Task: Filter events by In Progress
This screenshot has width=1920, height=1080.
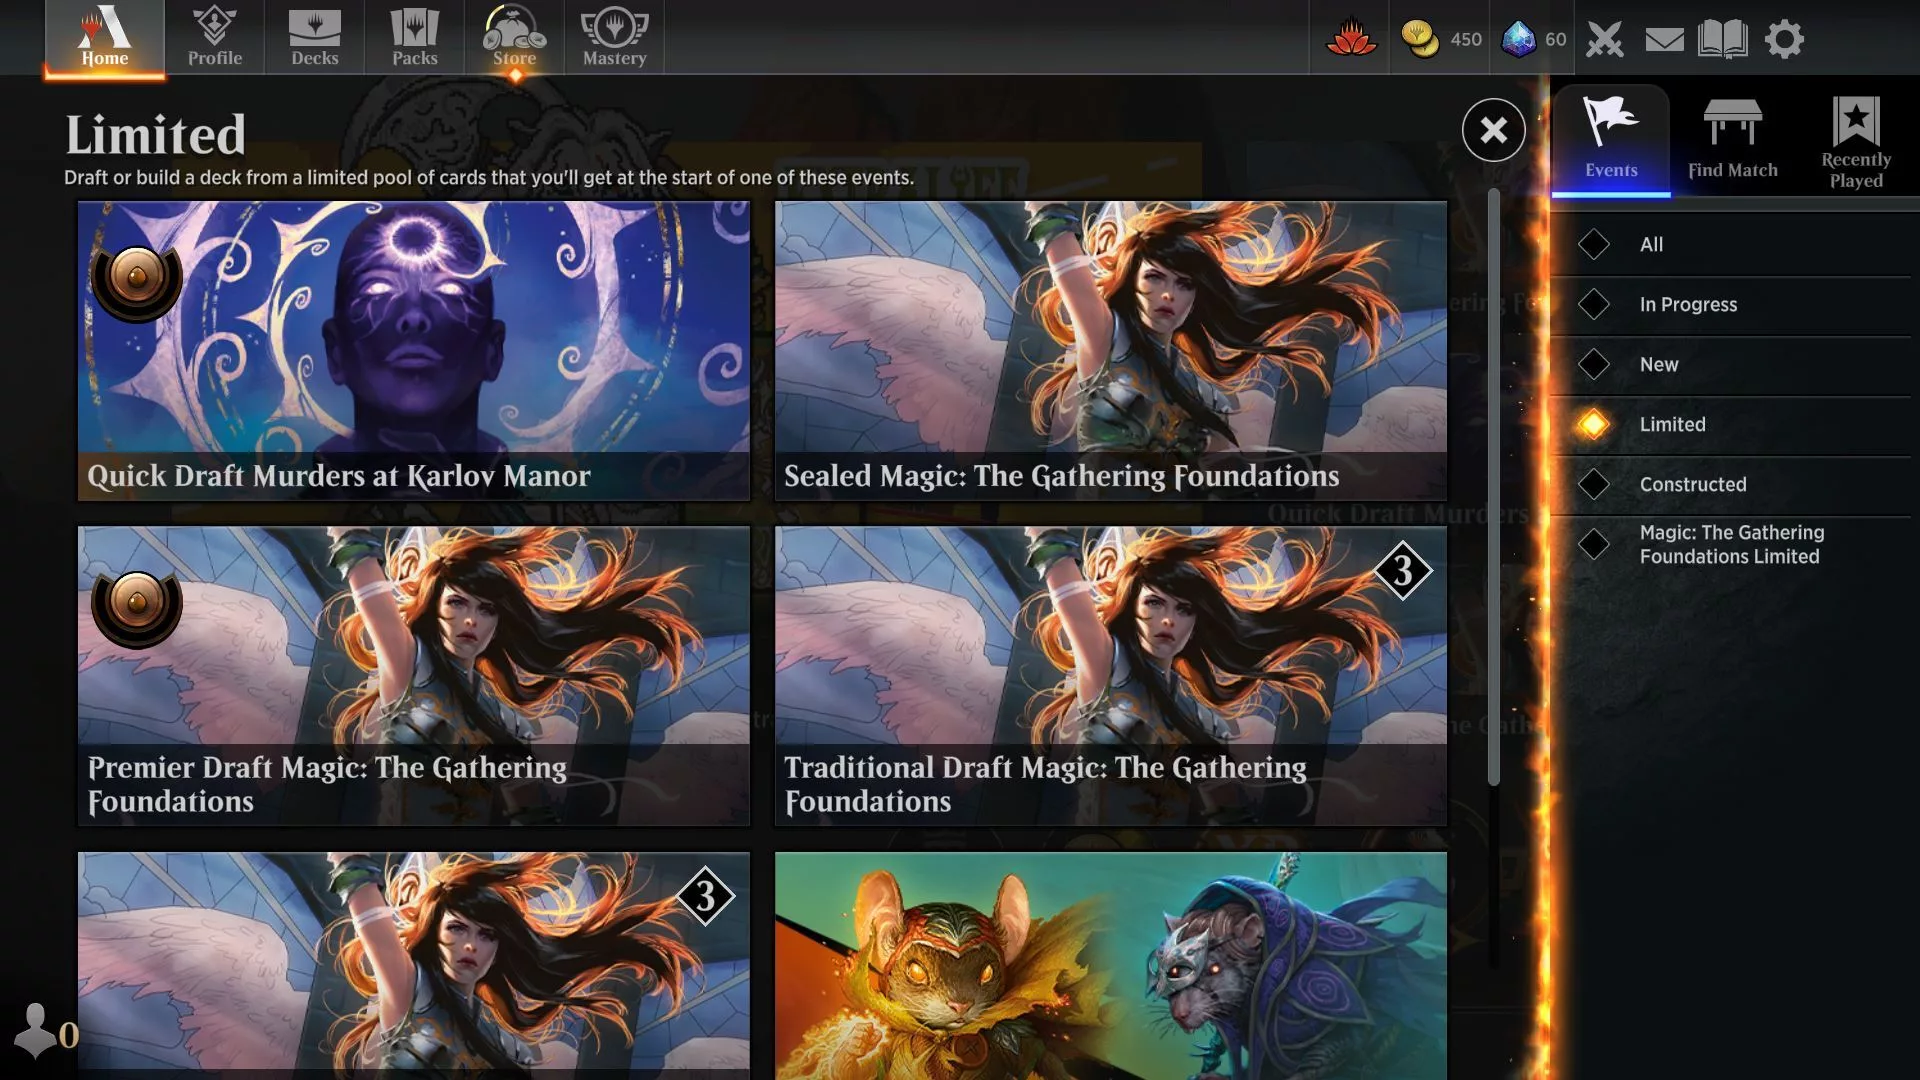Action: tap(1687, 305)
